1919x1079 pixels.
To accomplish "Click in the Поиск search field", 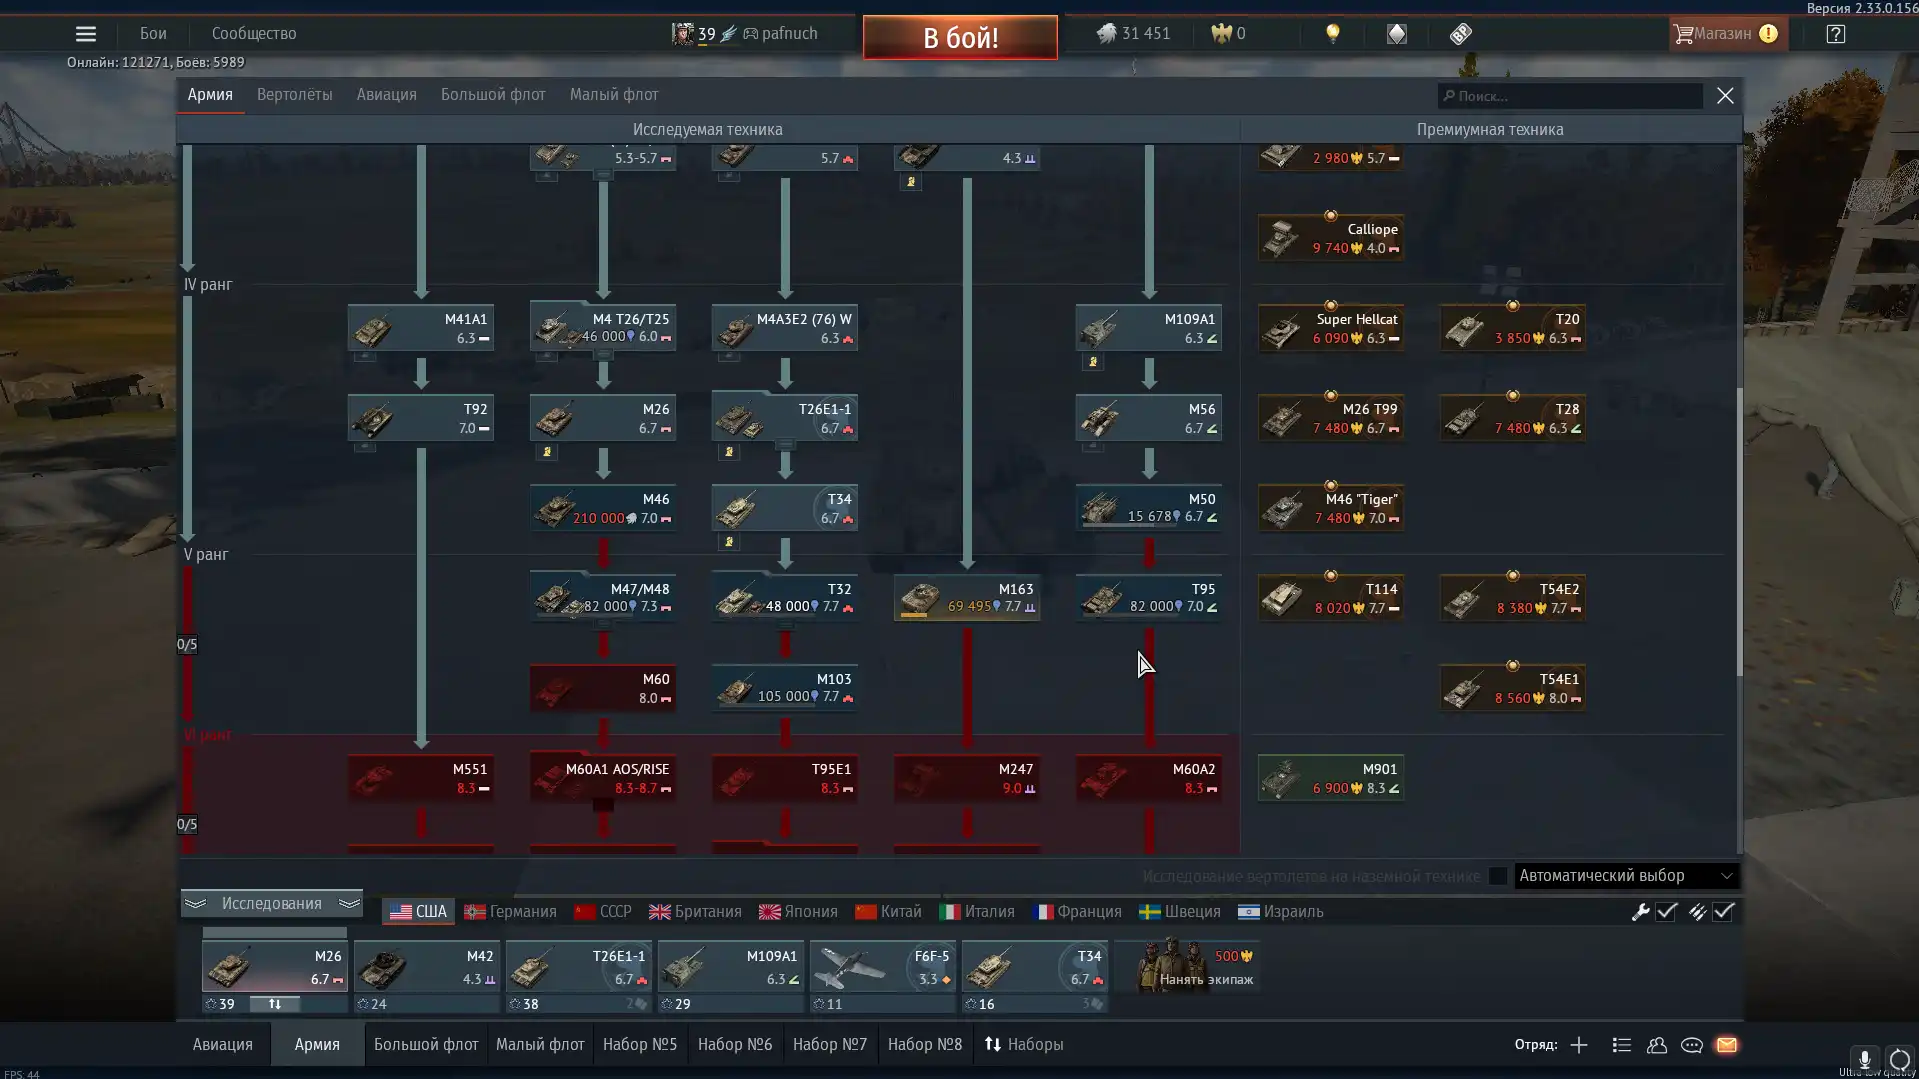I will [1570, 96].
